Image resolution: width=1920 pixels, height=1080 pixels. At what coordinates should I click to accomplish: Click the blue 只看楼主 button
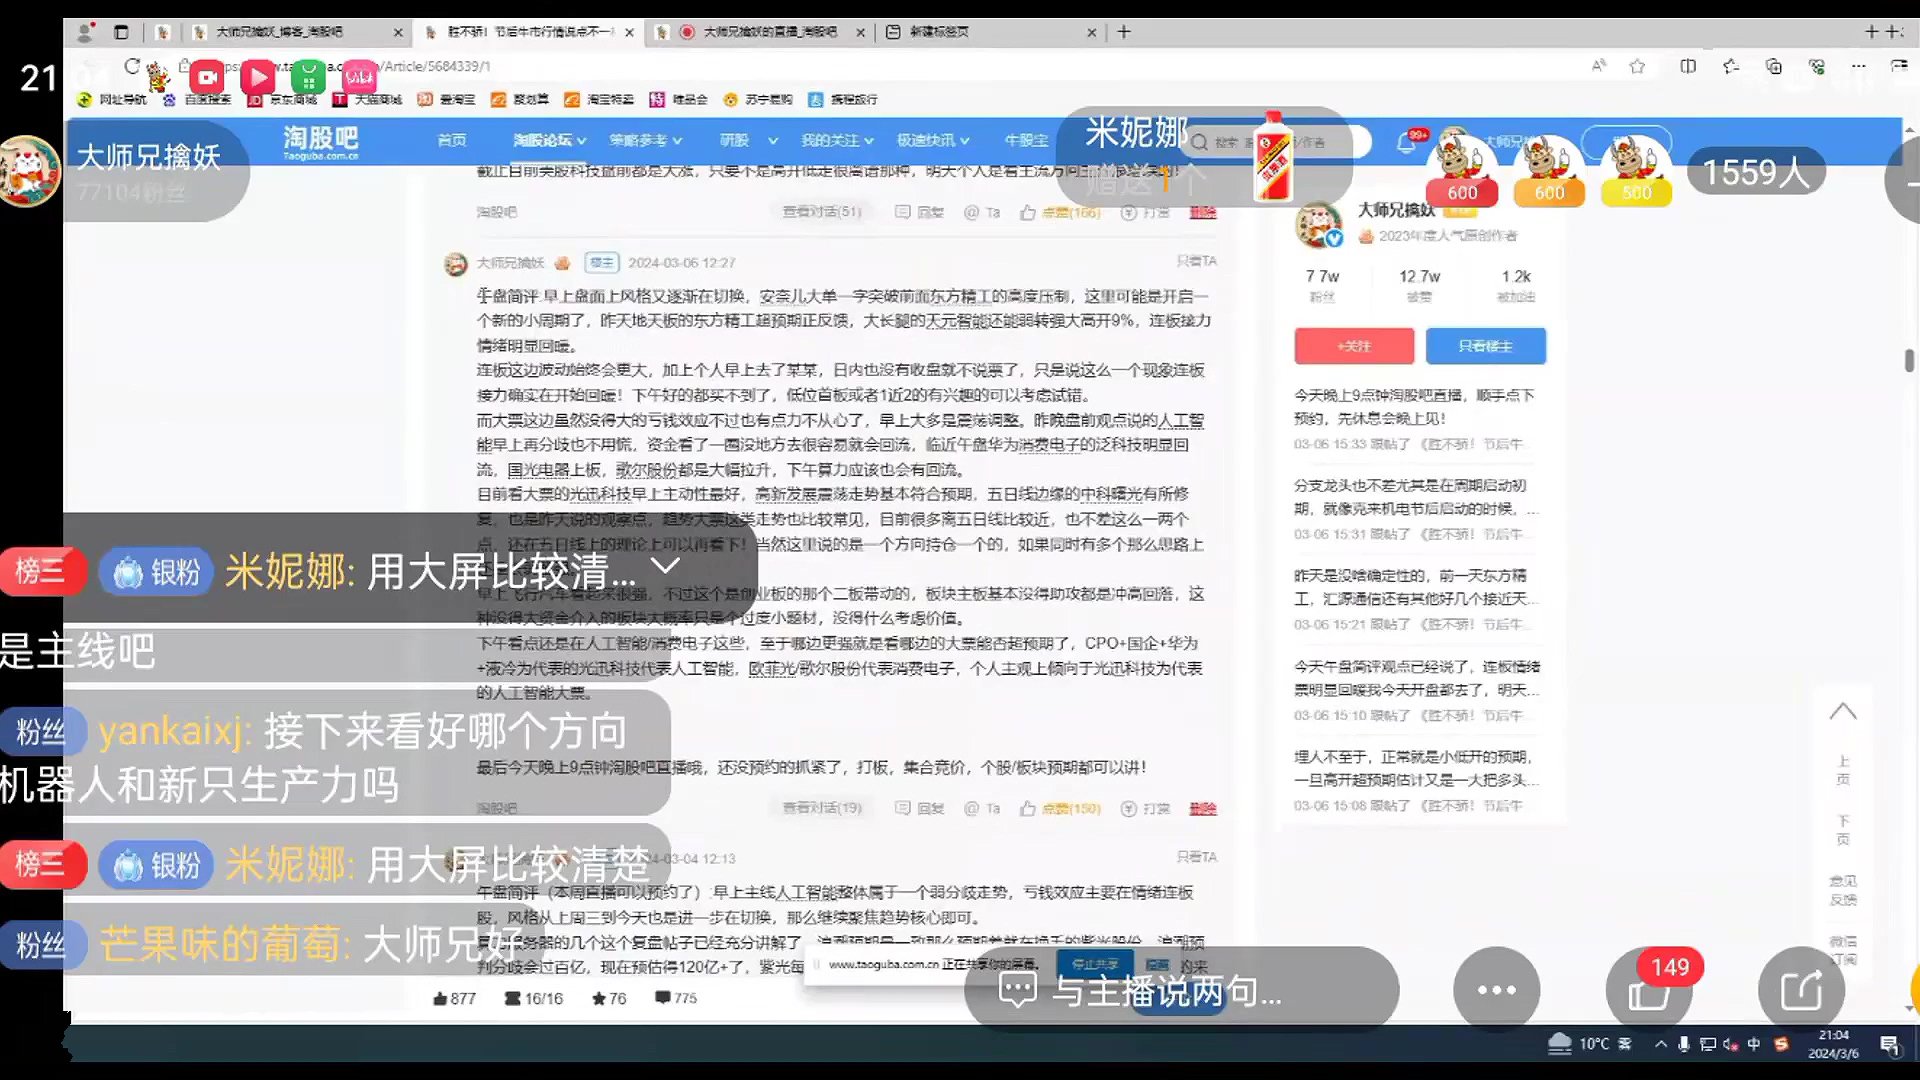tap(1485, 346)
